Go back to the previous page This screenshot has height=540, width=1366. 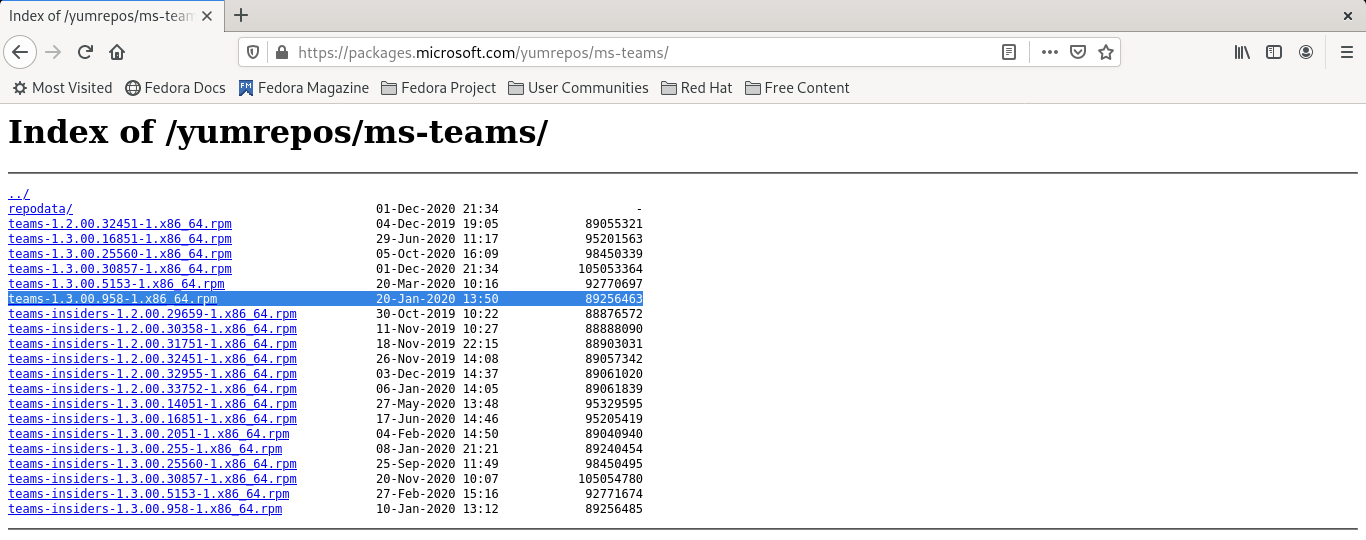point(21,52)
